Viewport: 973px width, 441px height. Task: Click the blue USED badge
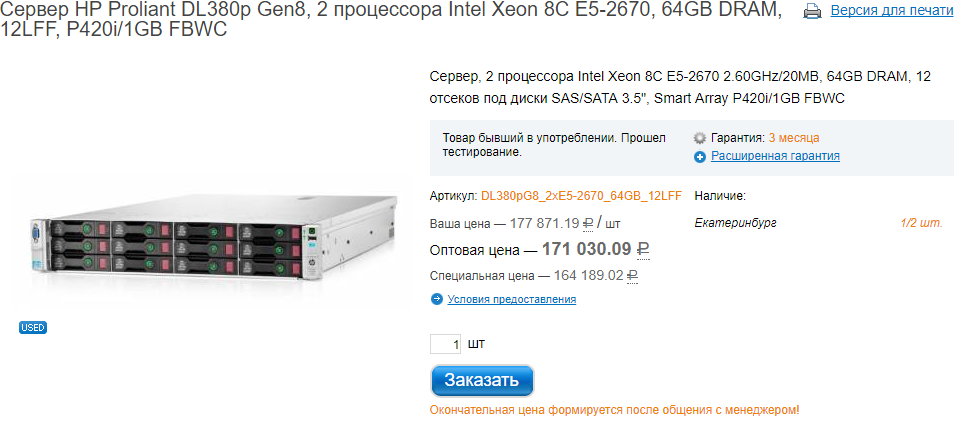(33, 327)
